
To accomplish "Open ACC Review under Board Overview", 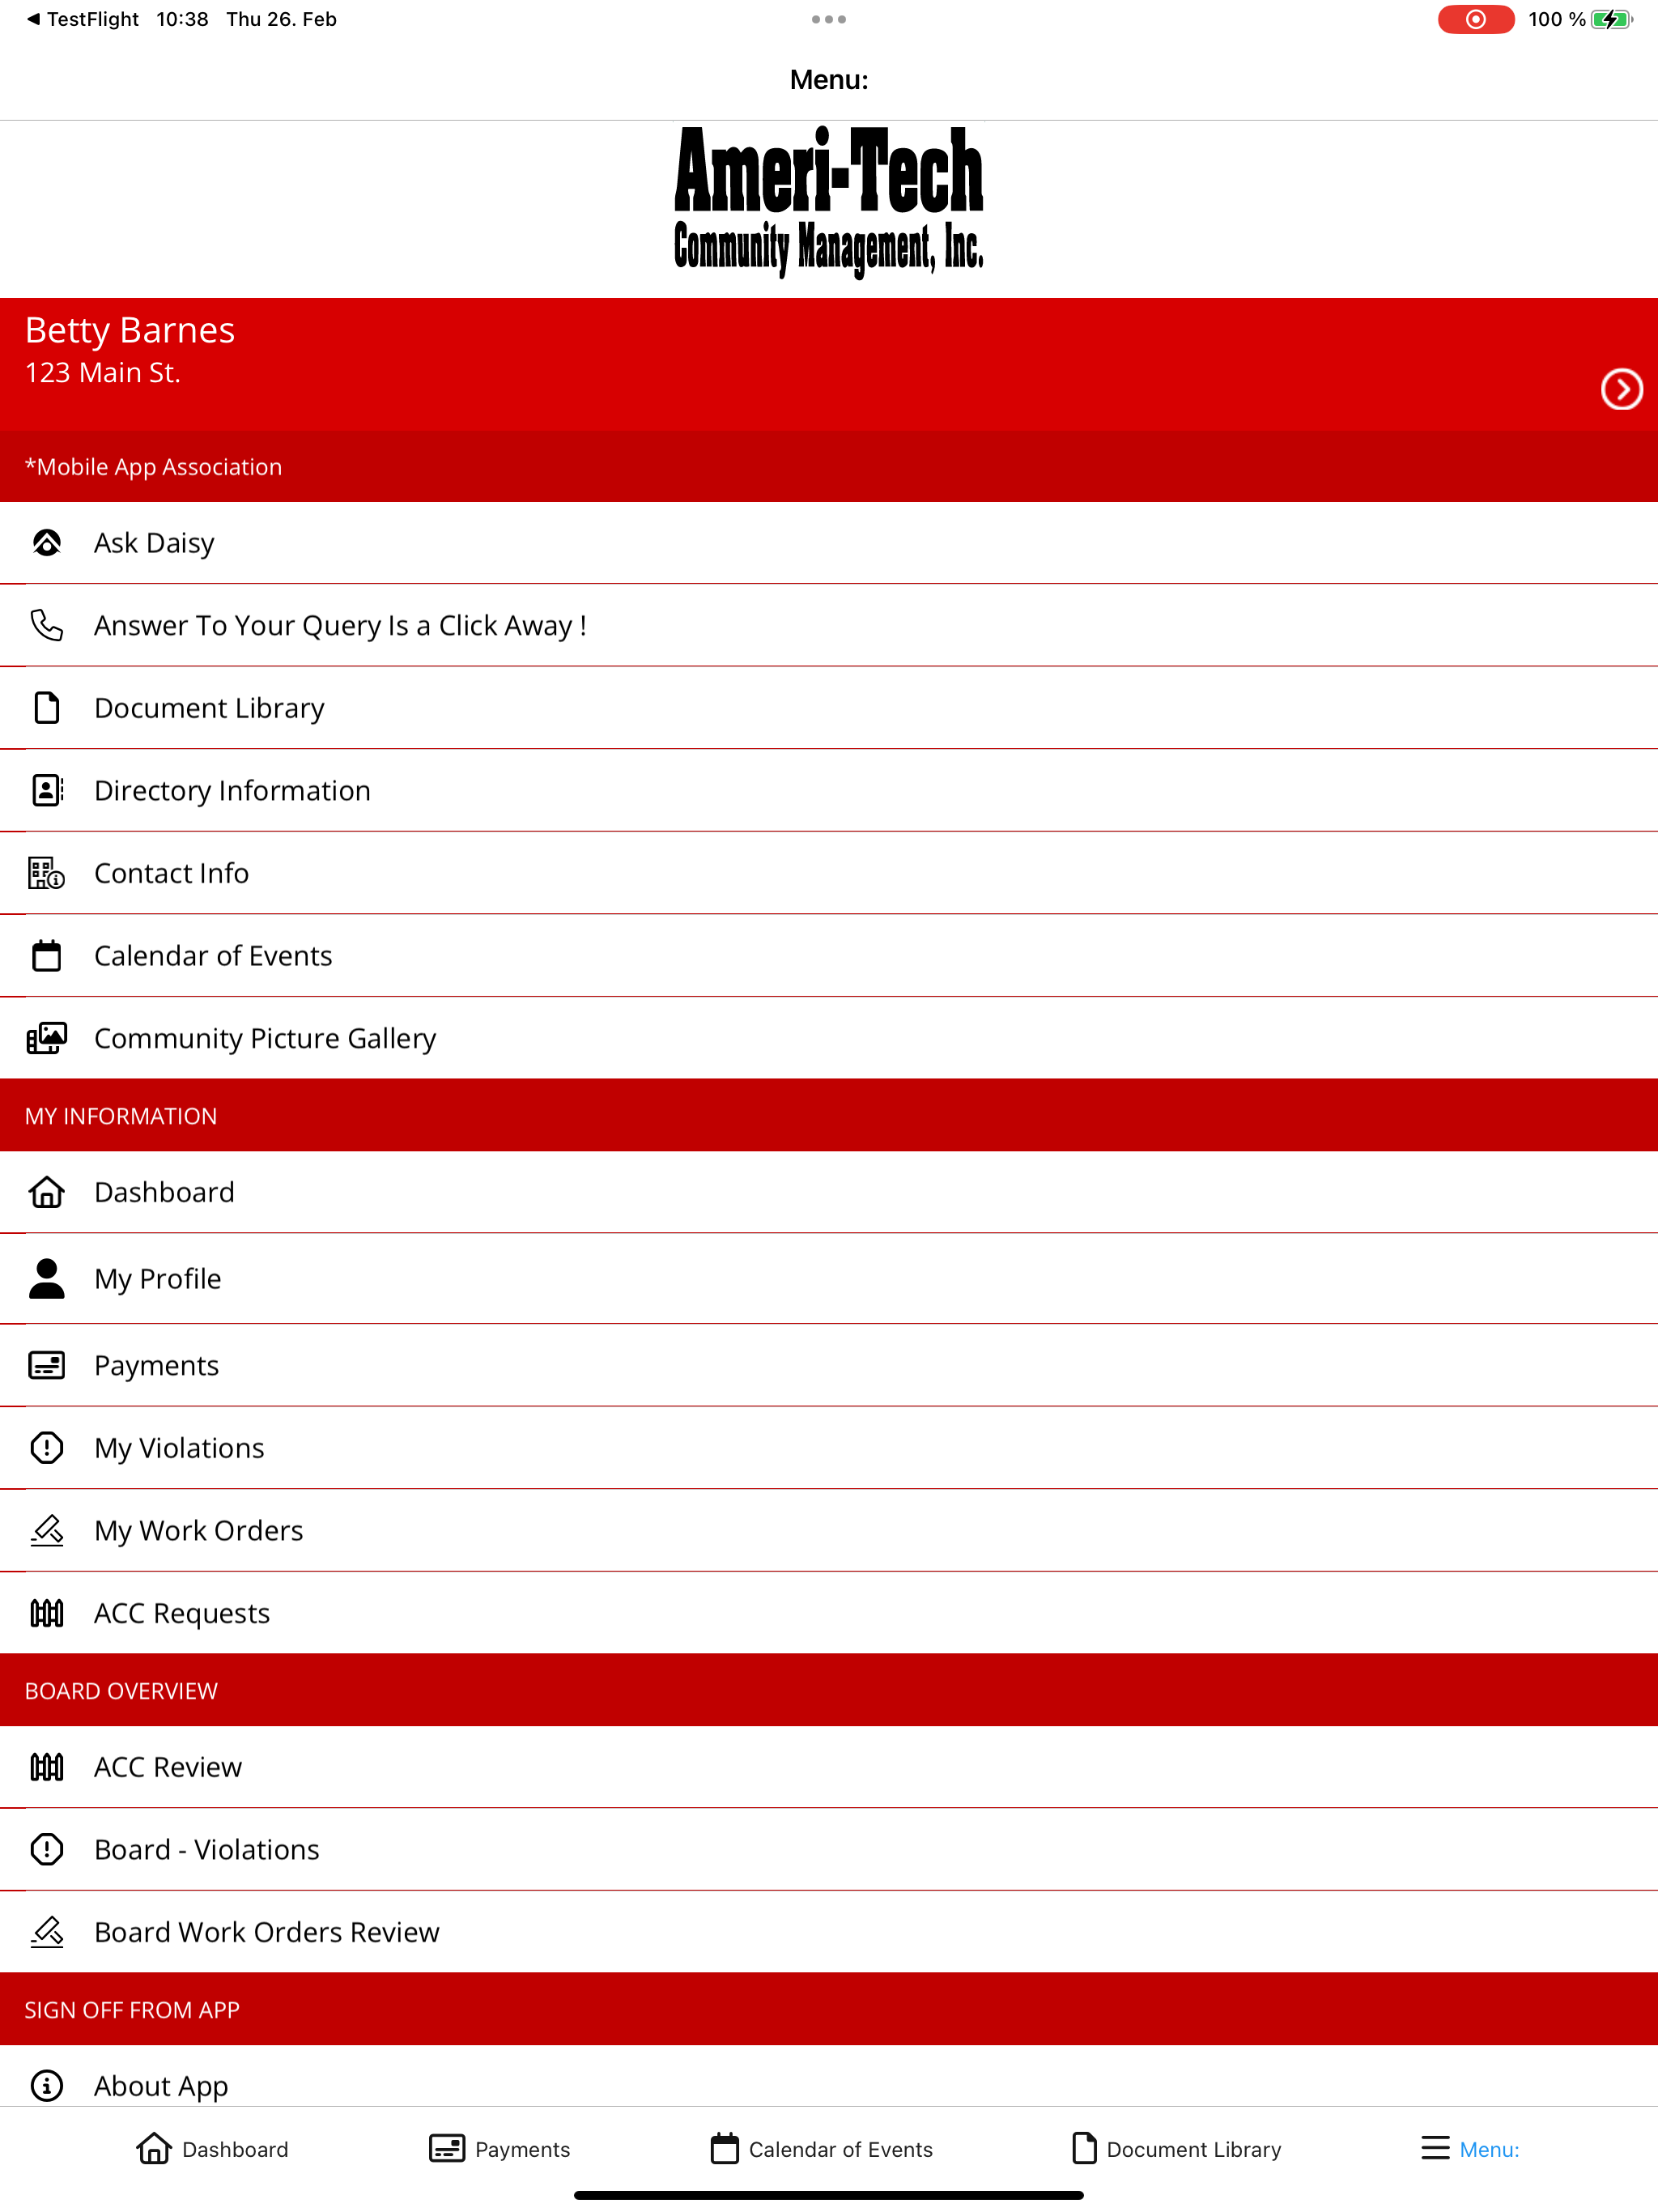I will tap(829, 1767).
